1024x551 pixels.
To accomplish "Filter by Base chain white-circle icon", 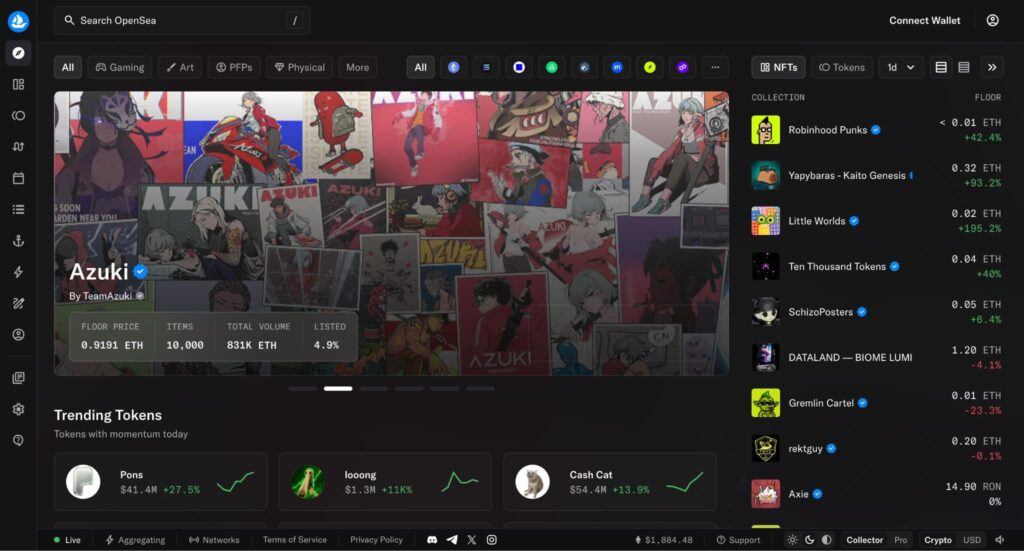I will (x=519, y=67).
